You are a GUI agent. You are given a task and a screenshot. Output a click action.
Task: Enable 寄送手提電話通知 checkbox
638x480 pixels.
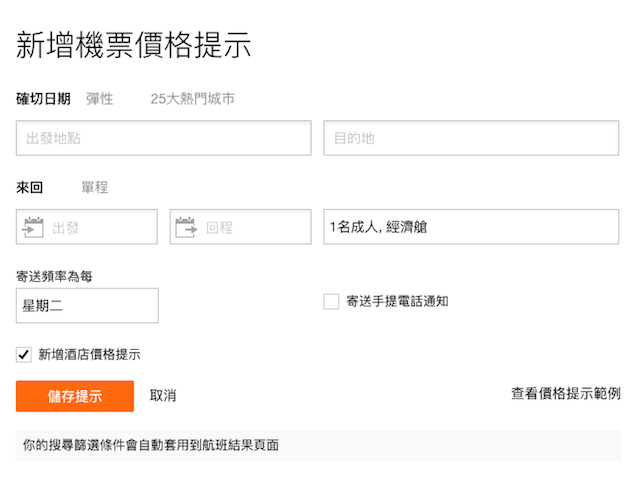point(331,302)
